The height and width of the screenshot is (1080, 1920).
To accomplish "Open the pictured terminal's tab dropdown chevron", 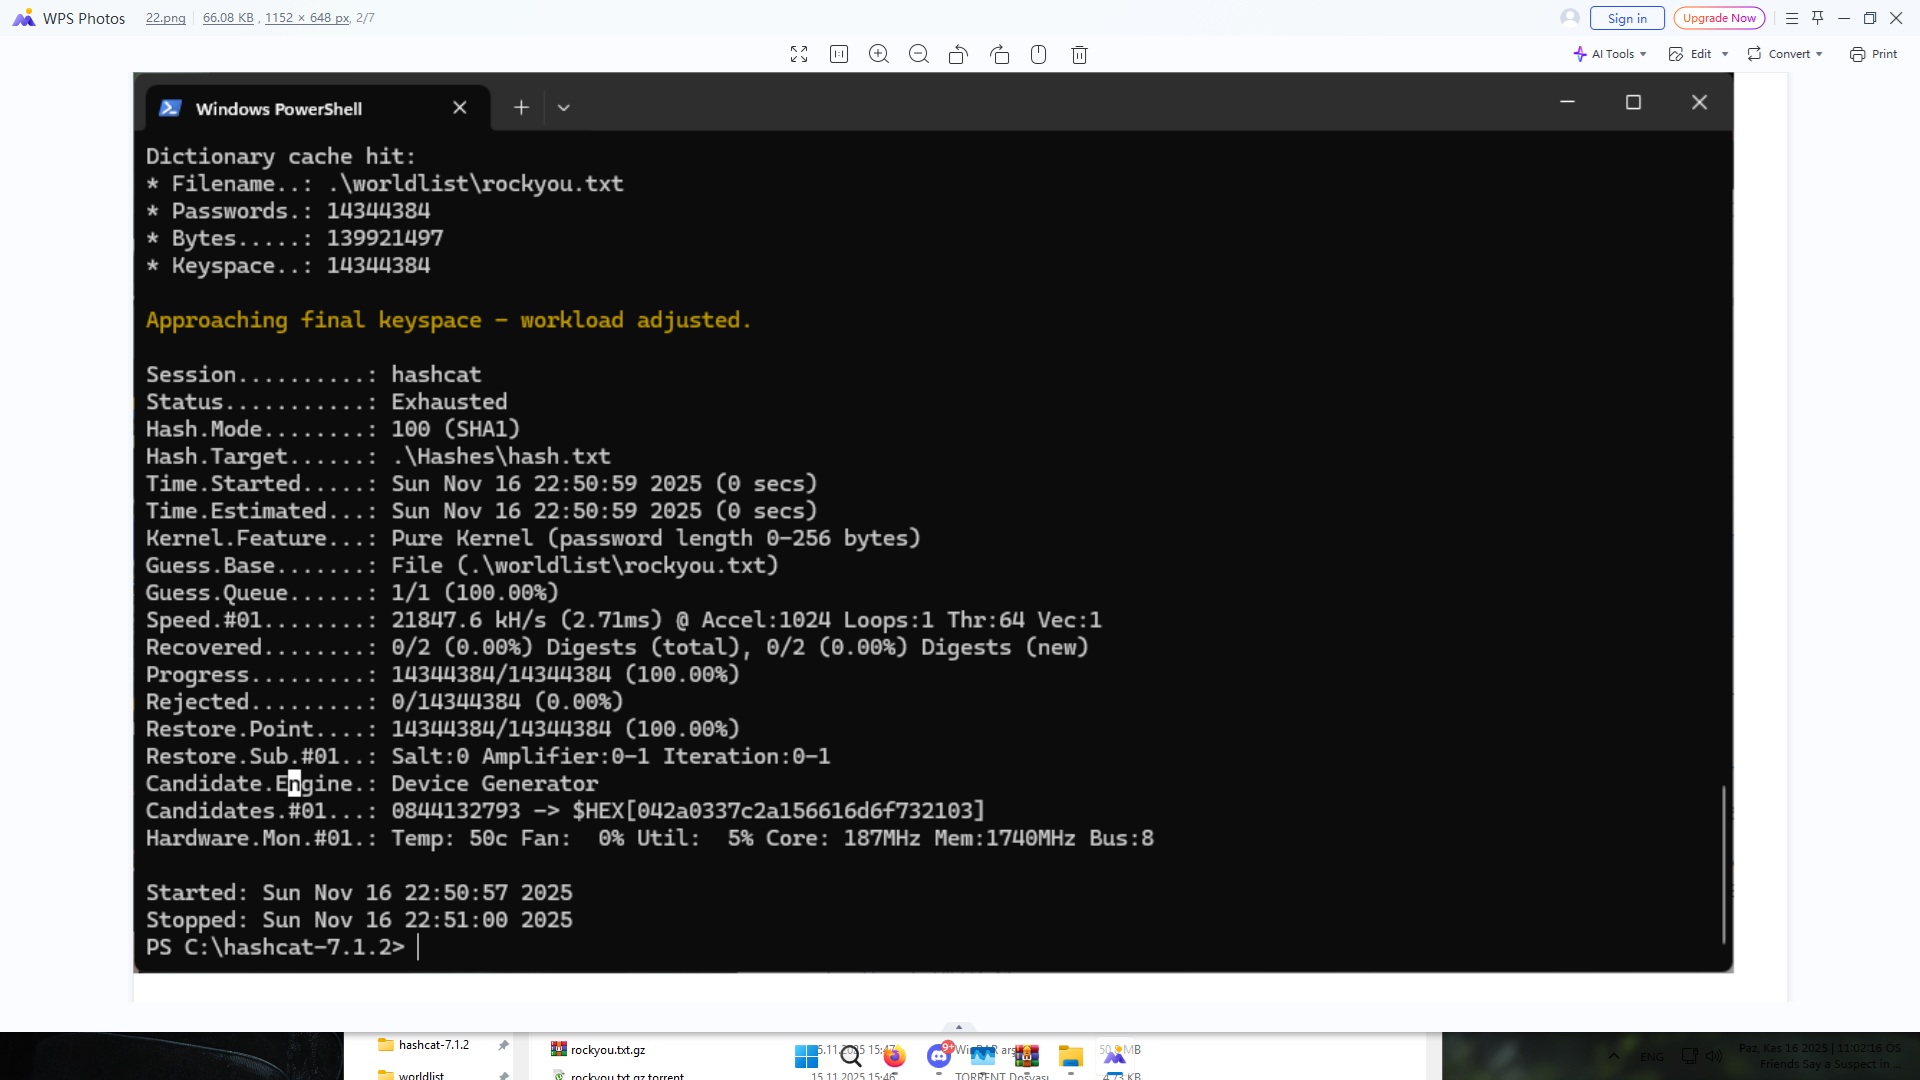I will [564, 108].
